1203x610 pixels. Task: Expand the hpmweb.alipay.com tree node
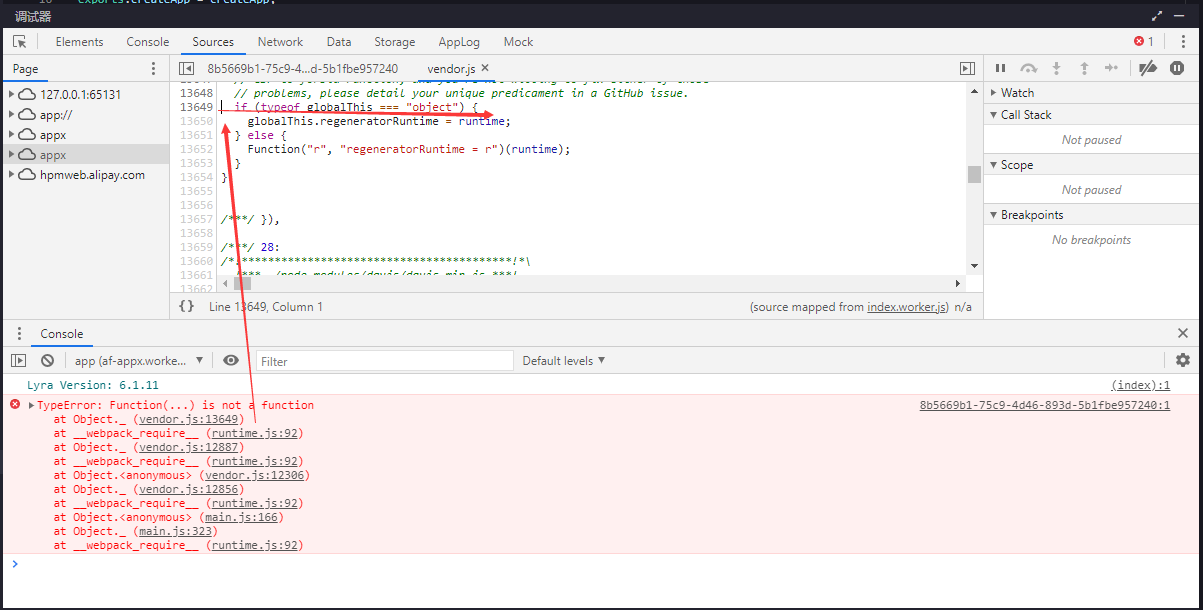tap(12, 174)
